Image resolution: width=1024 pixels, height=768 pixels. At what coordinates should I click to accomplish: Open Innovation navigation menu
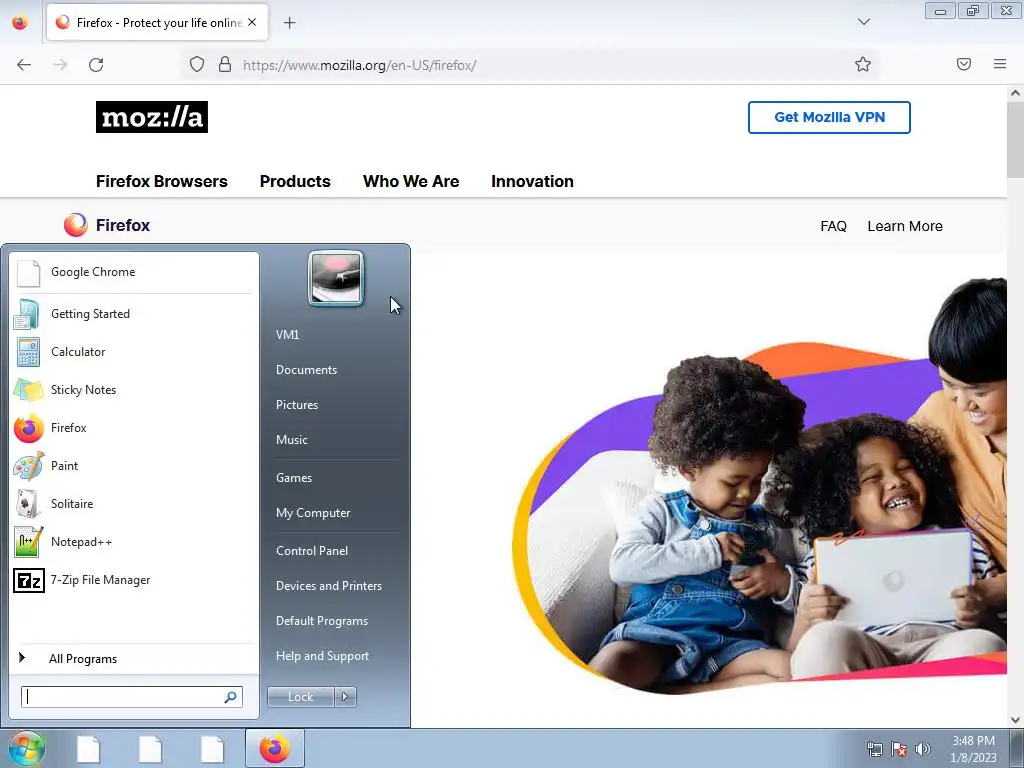click(532, 182)
